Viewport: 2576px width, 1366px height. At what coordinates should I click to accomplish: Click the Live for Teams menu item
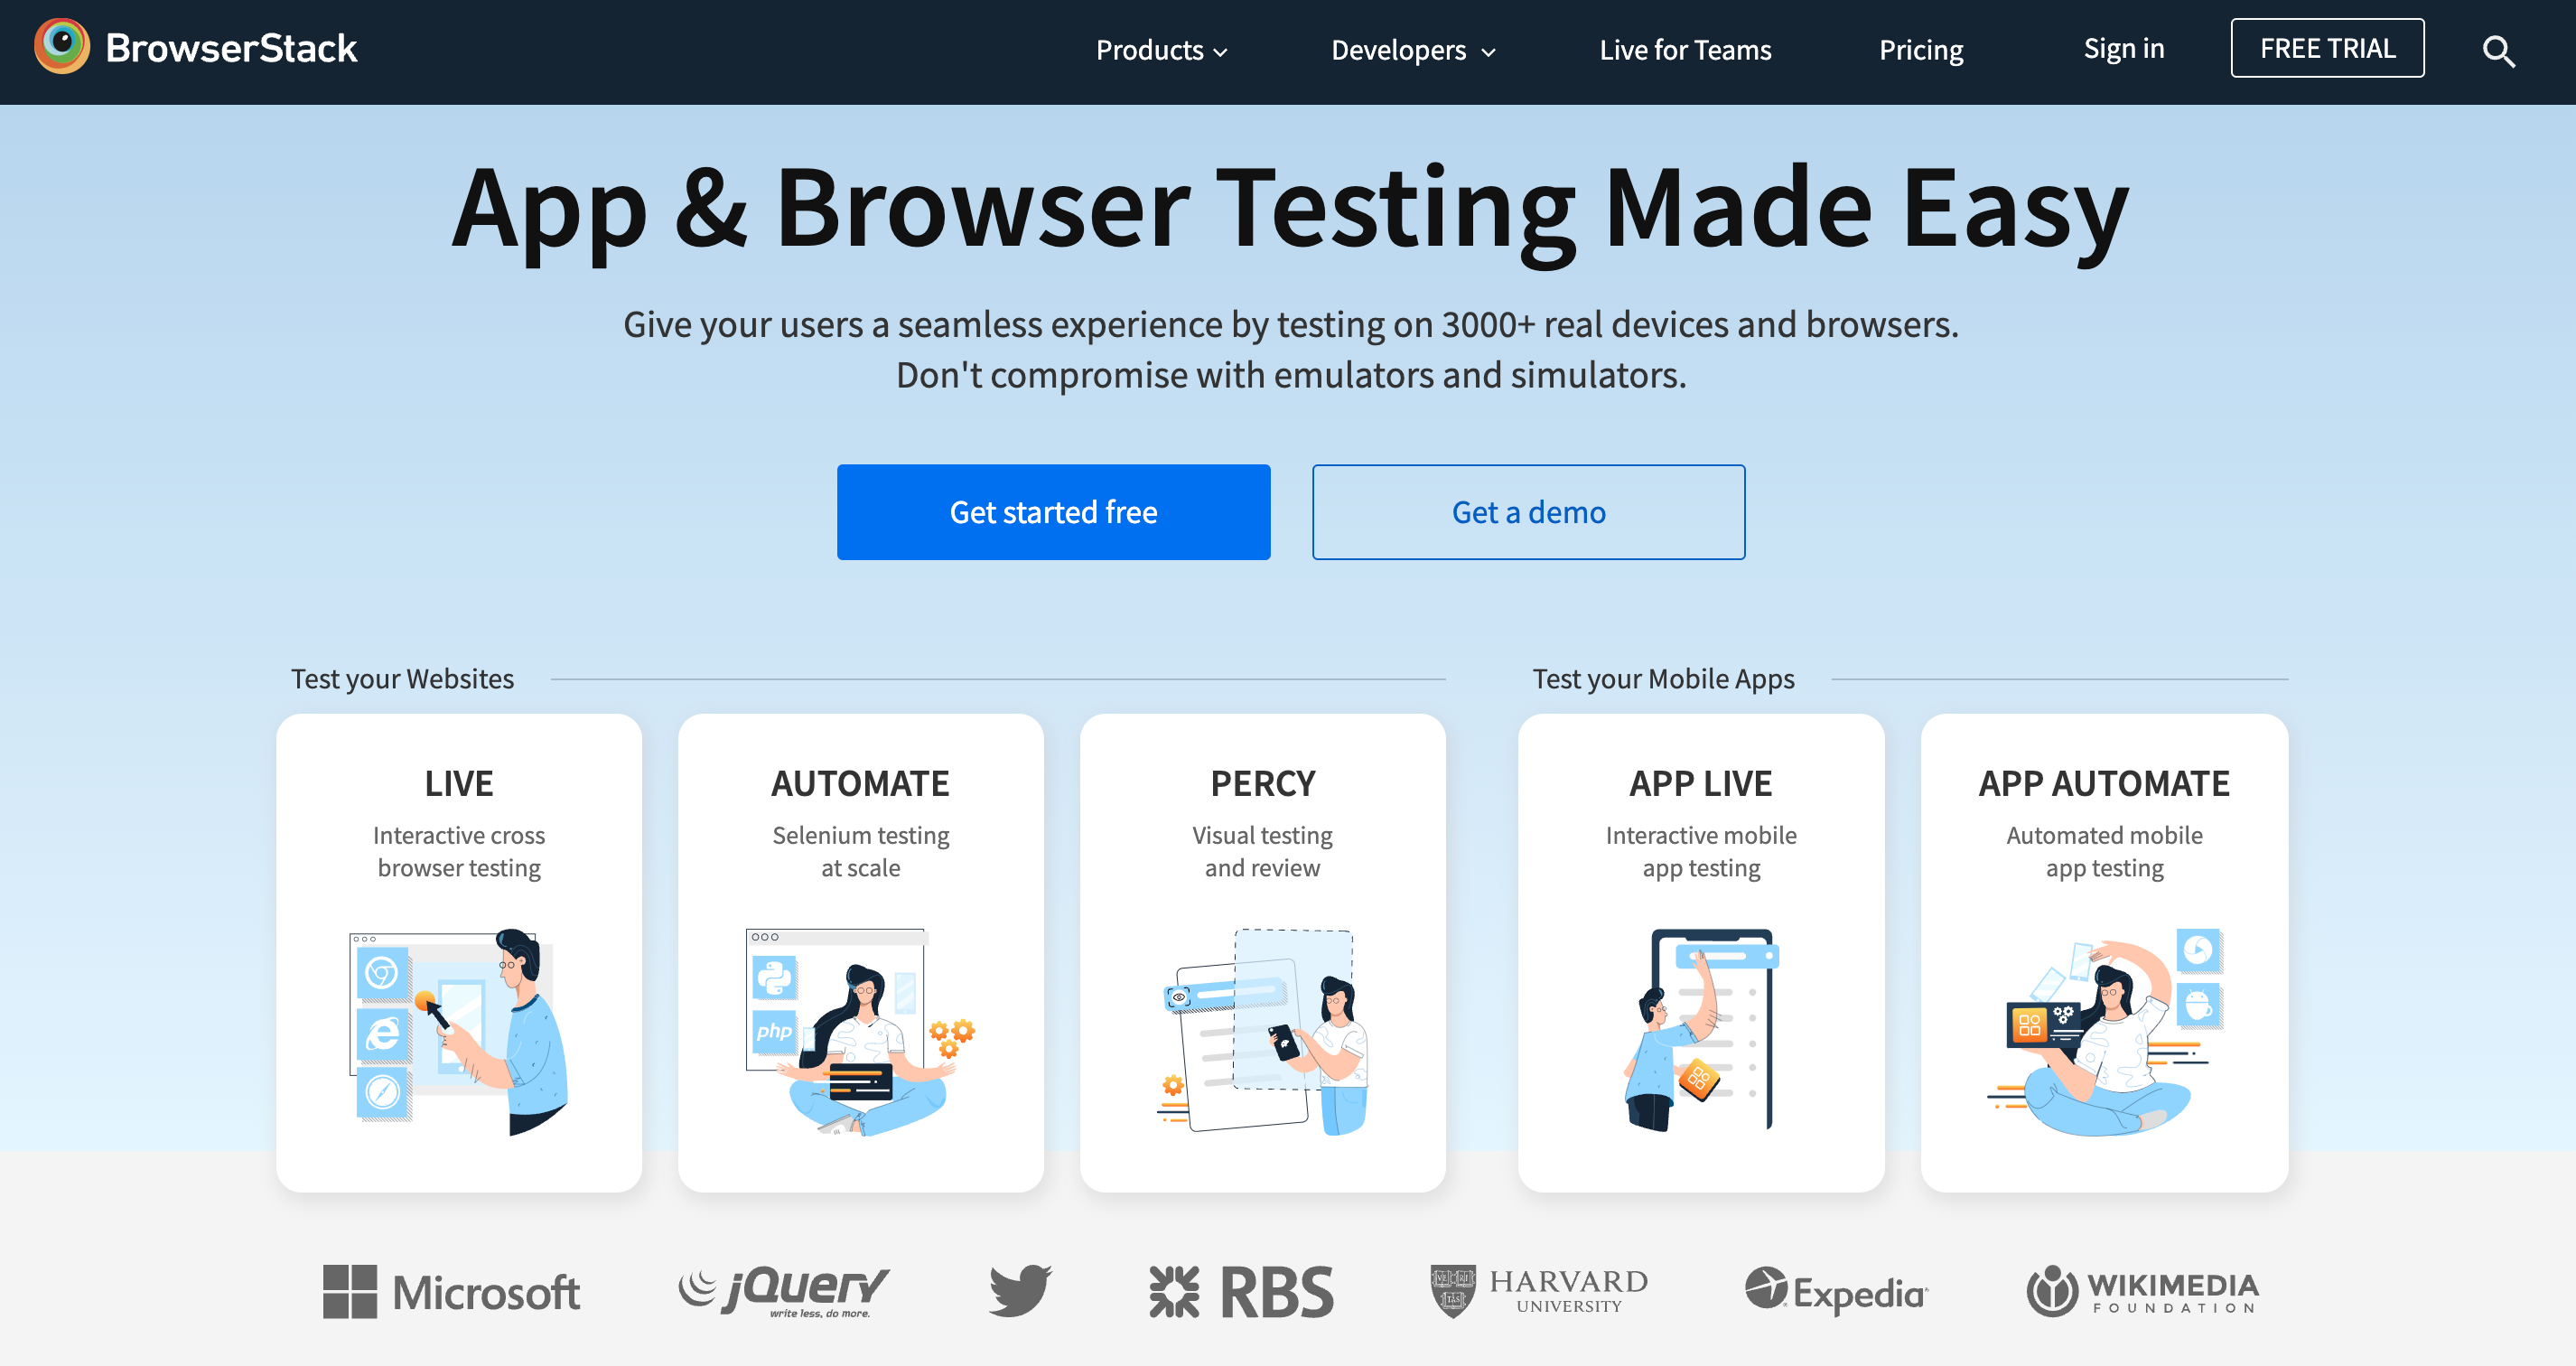click(1685, 50)
